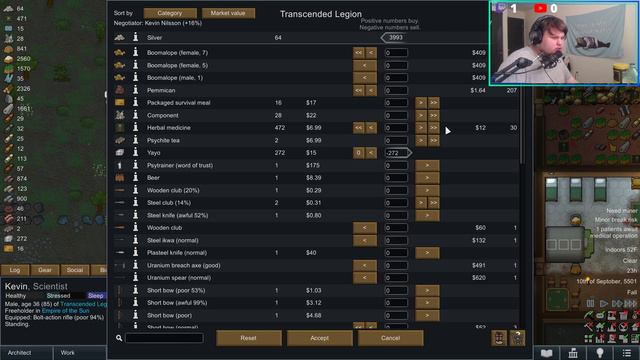
Task: Toggle the trader gift mode icon
Action: [x=499, y=338]
